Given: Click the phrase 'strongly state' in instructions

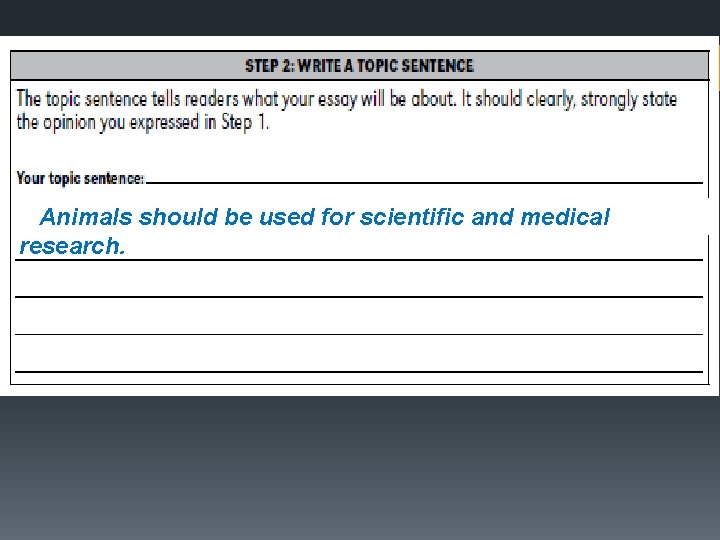Looking at the screenshot, I should coord(629,100).
